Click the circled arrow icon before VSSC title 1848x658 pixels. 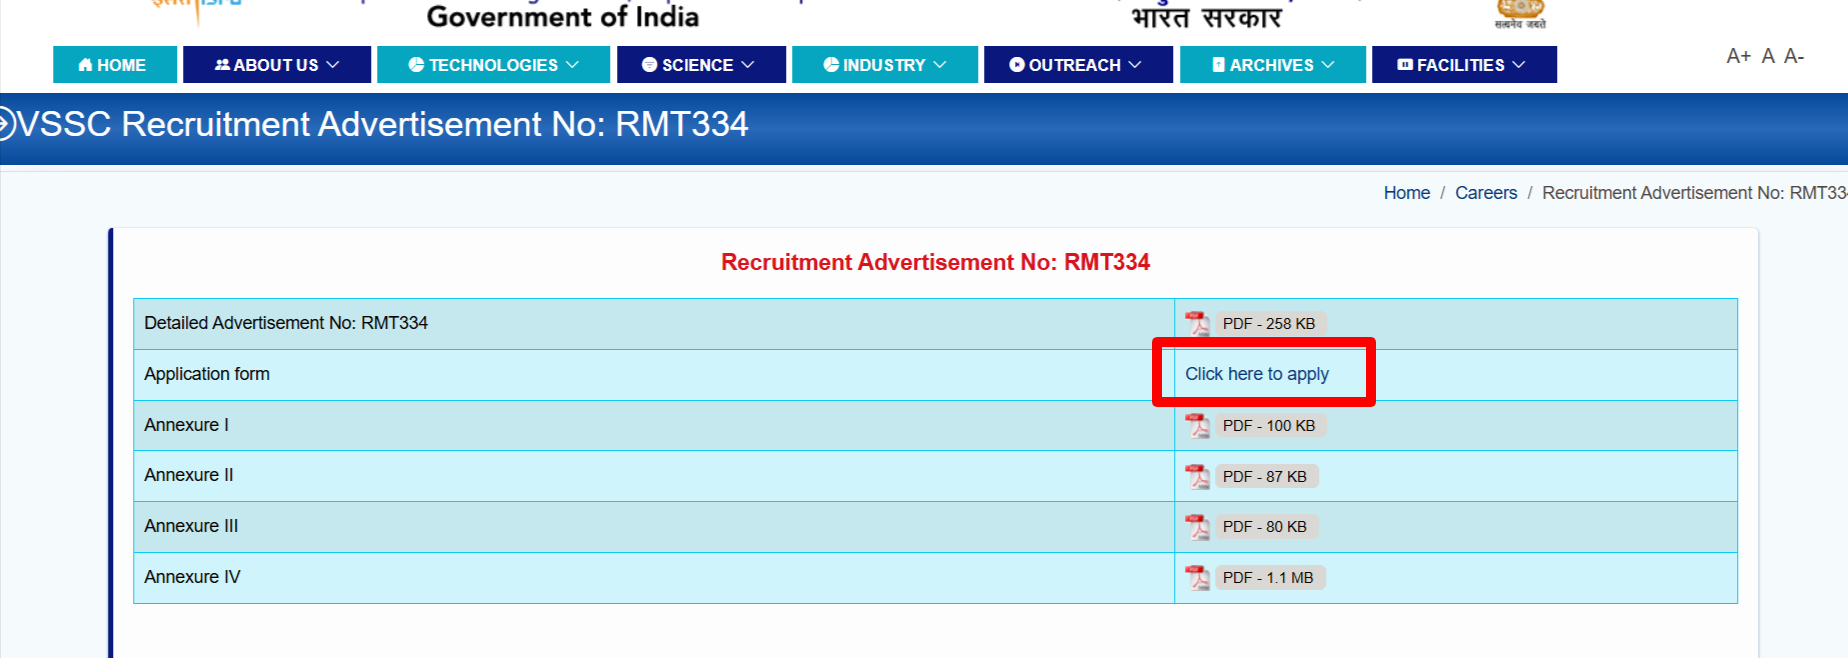(x=6, y=124)
